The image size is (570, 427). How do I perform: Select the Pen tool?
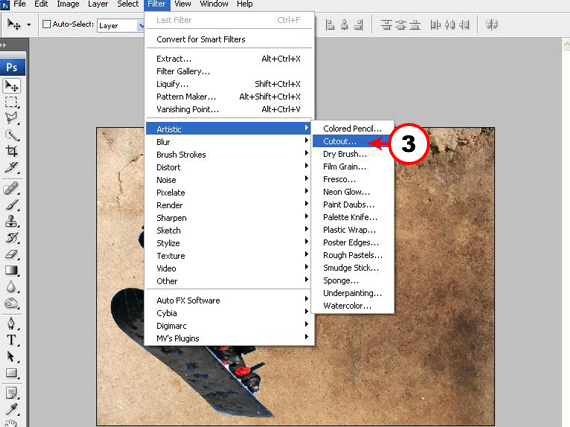[x=11, y=323]
